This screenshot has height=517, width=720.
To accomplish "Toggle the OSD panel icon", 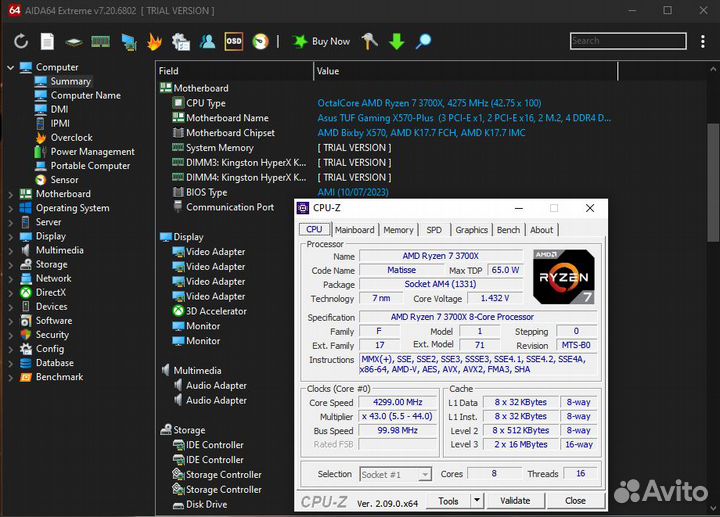I will [234, 41].
